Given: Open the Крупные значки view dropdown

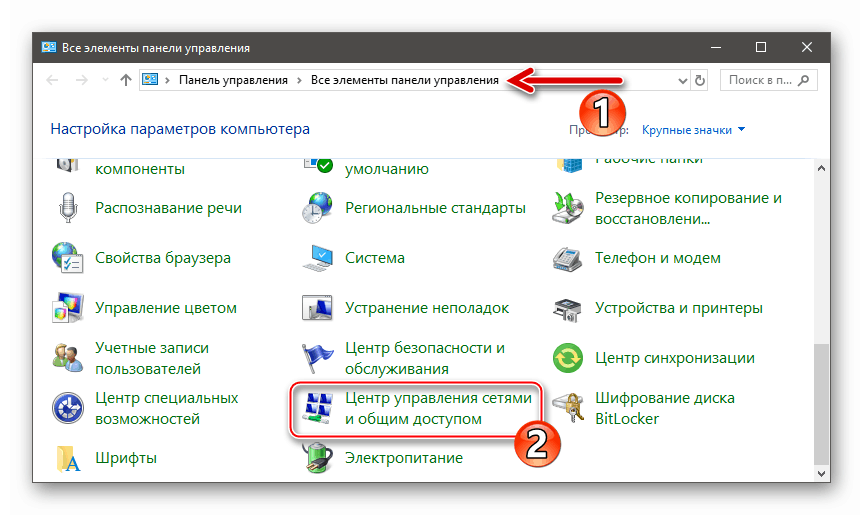Looking at the screenshot, I should point(693,130).
